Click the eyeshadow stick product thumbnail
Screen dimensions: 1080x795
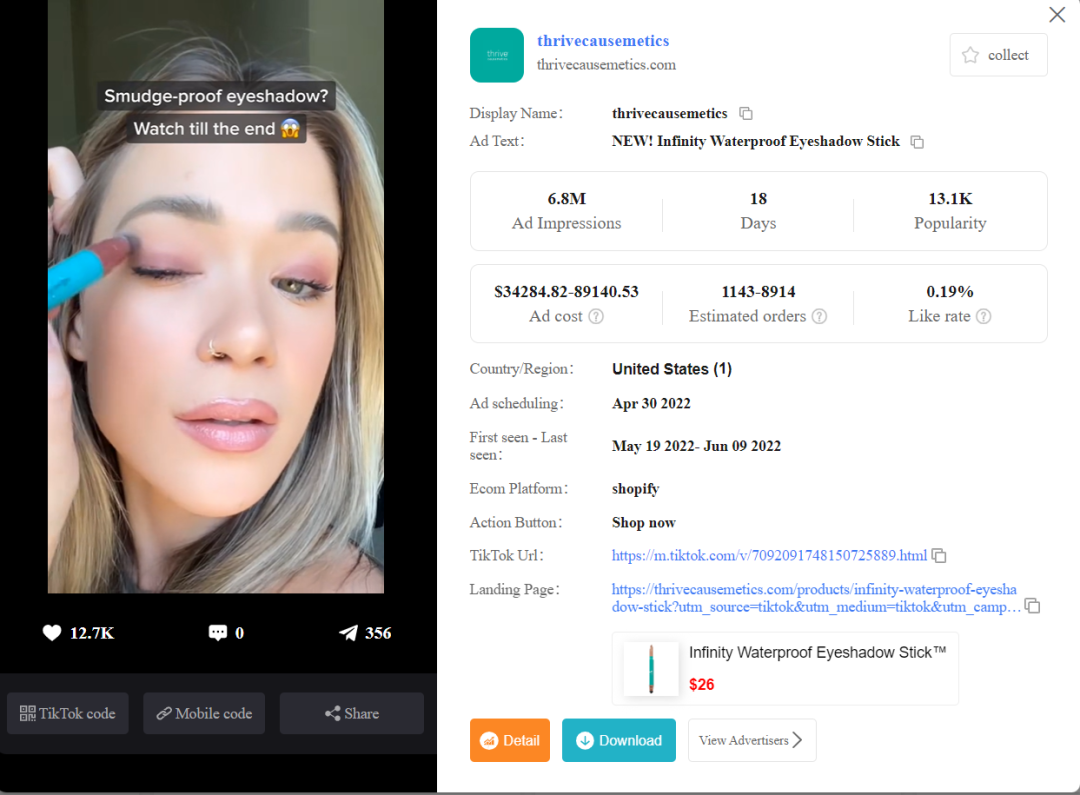coord(651,668)
